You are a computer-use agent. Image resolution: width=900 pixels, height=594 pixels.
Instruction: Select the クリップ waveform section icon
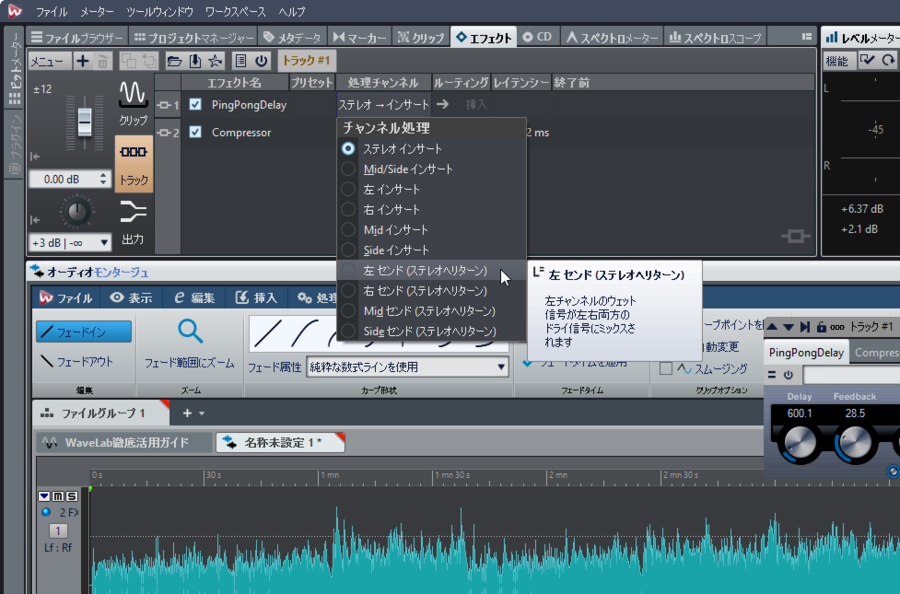[x=133, y=103]
